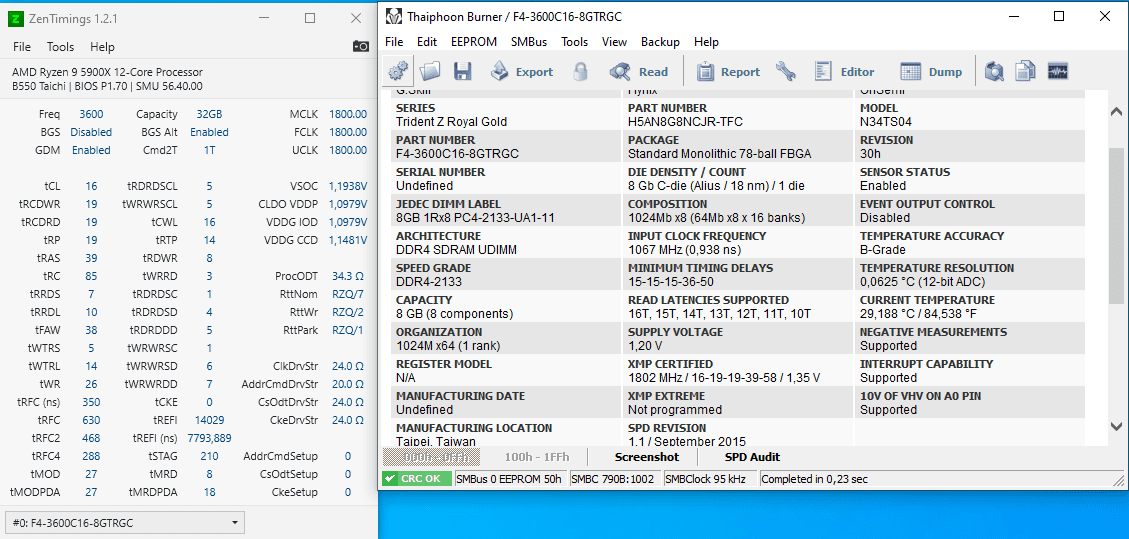The height and width of the screenshot is (539, 1129).
Task: Take screenshot with ZenTimings camera icon
Action: click(x=361, y=47)
